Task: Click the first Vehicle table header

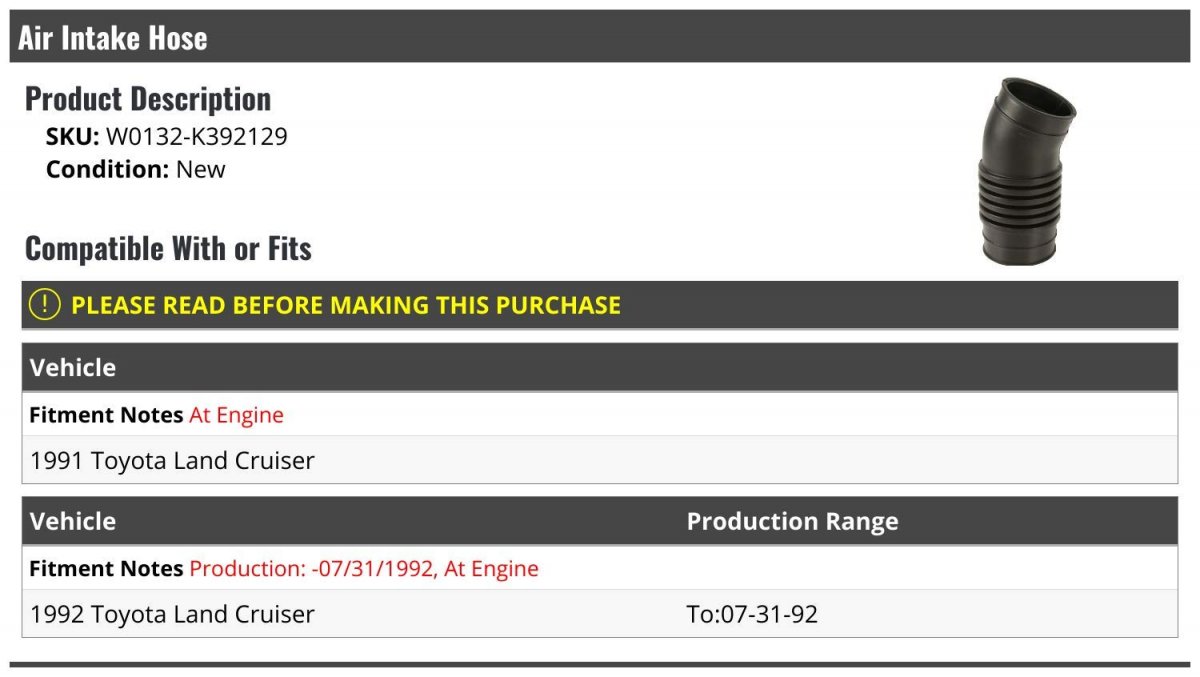Action: (600, 367)
